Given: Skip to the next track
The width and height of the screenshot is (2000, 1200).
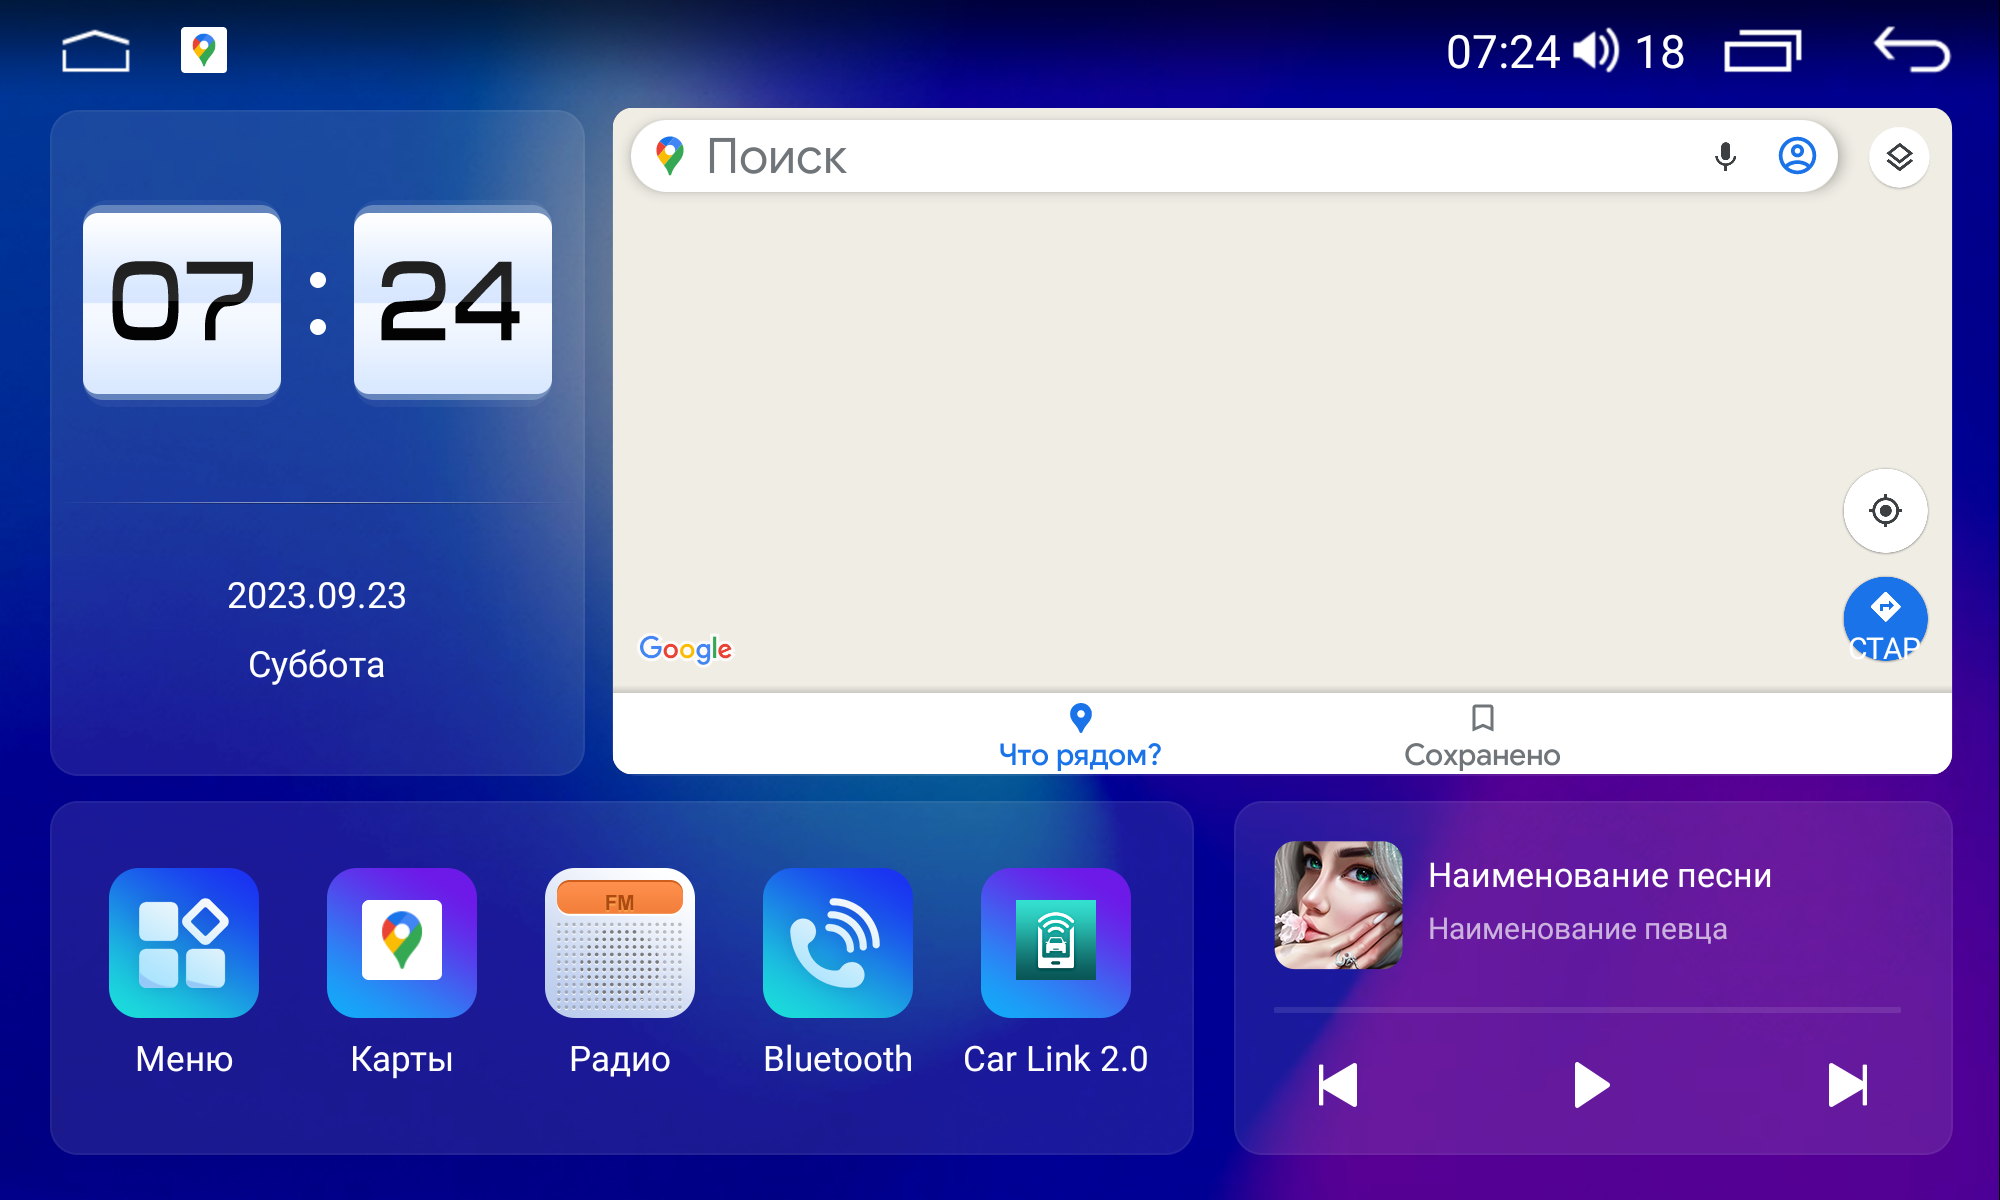Looking at the screenshot, I should tap(1846, 1085).
